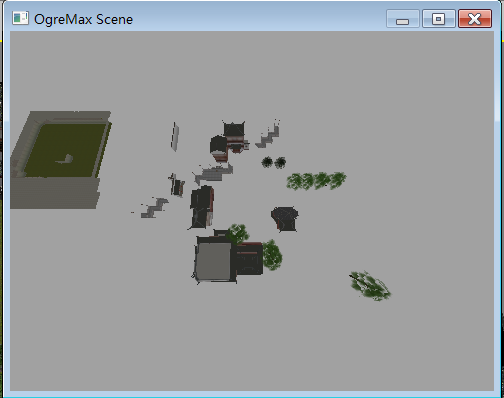Viewport: 504px width, 398px height.
Task: Maximize the OgreMax Scene window
Action: pyautogui.click(x=439, y=19)
